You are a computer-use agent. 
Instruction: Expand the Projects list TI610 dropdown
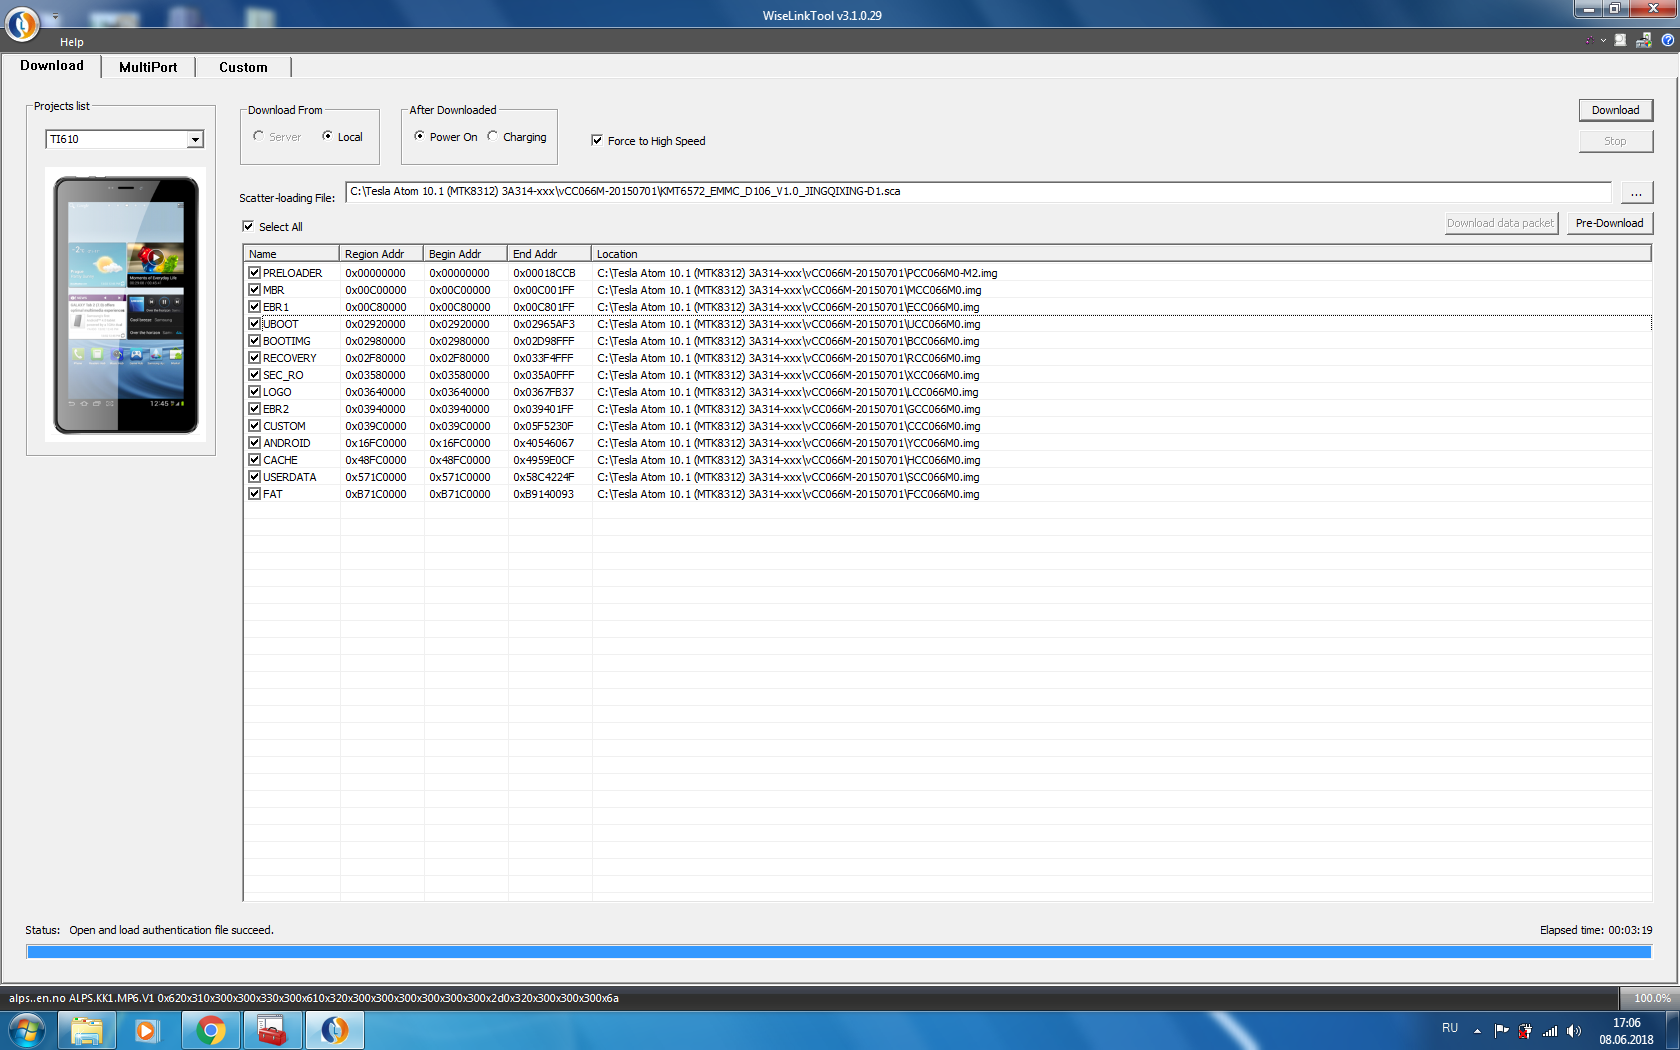click(x=195, y=140)
